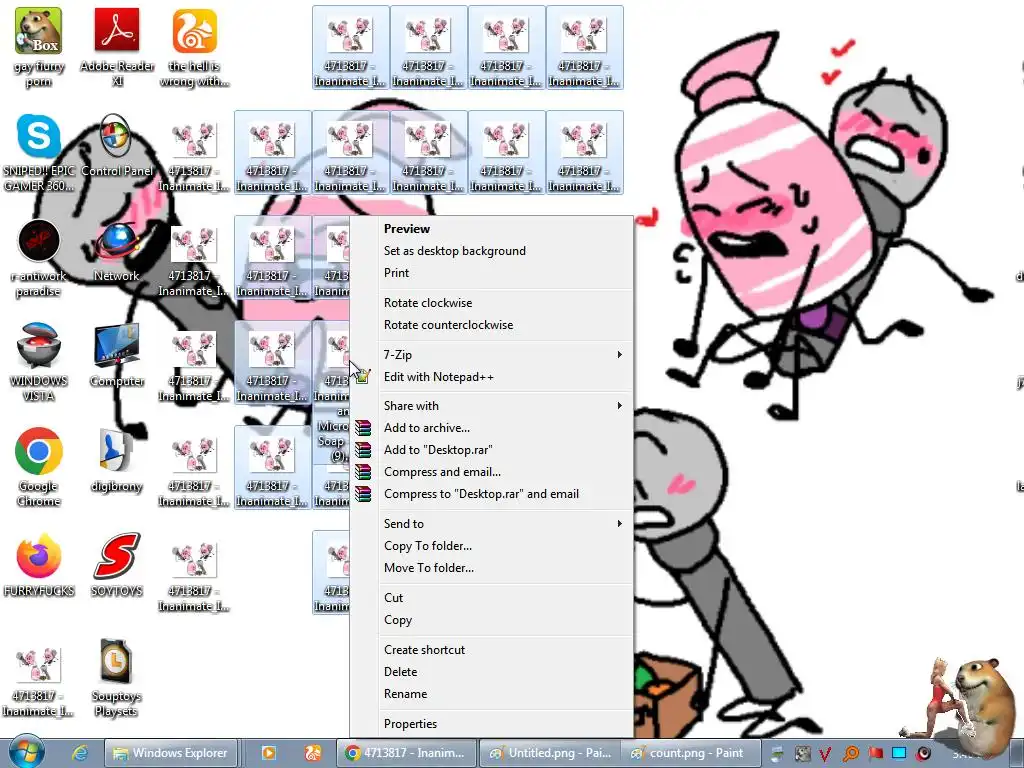
Task: Select the Computer desktop icon
Action: point(117,355)
